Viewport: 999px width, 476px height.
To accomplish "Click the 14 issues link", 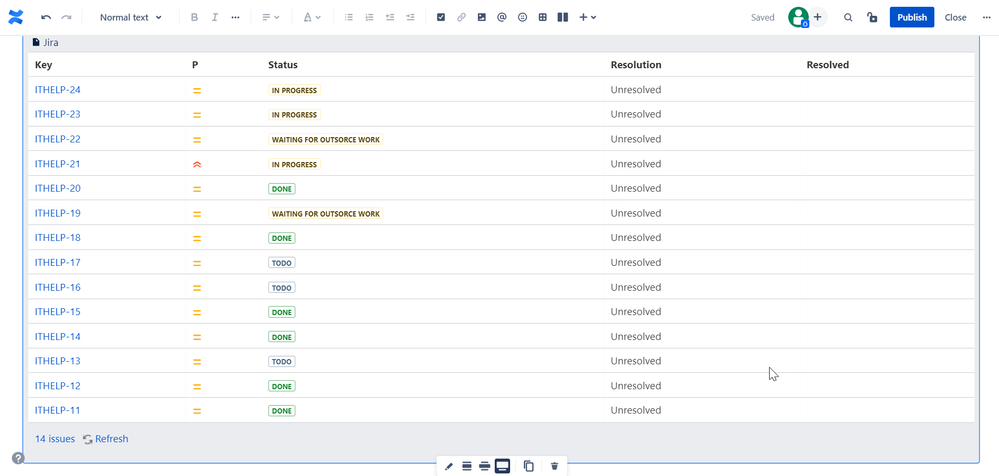I will click(x=55, y=439).
